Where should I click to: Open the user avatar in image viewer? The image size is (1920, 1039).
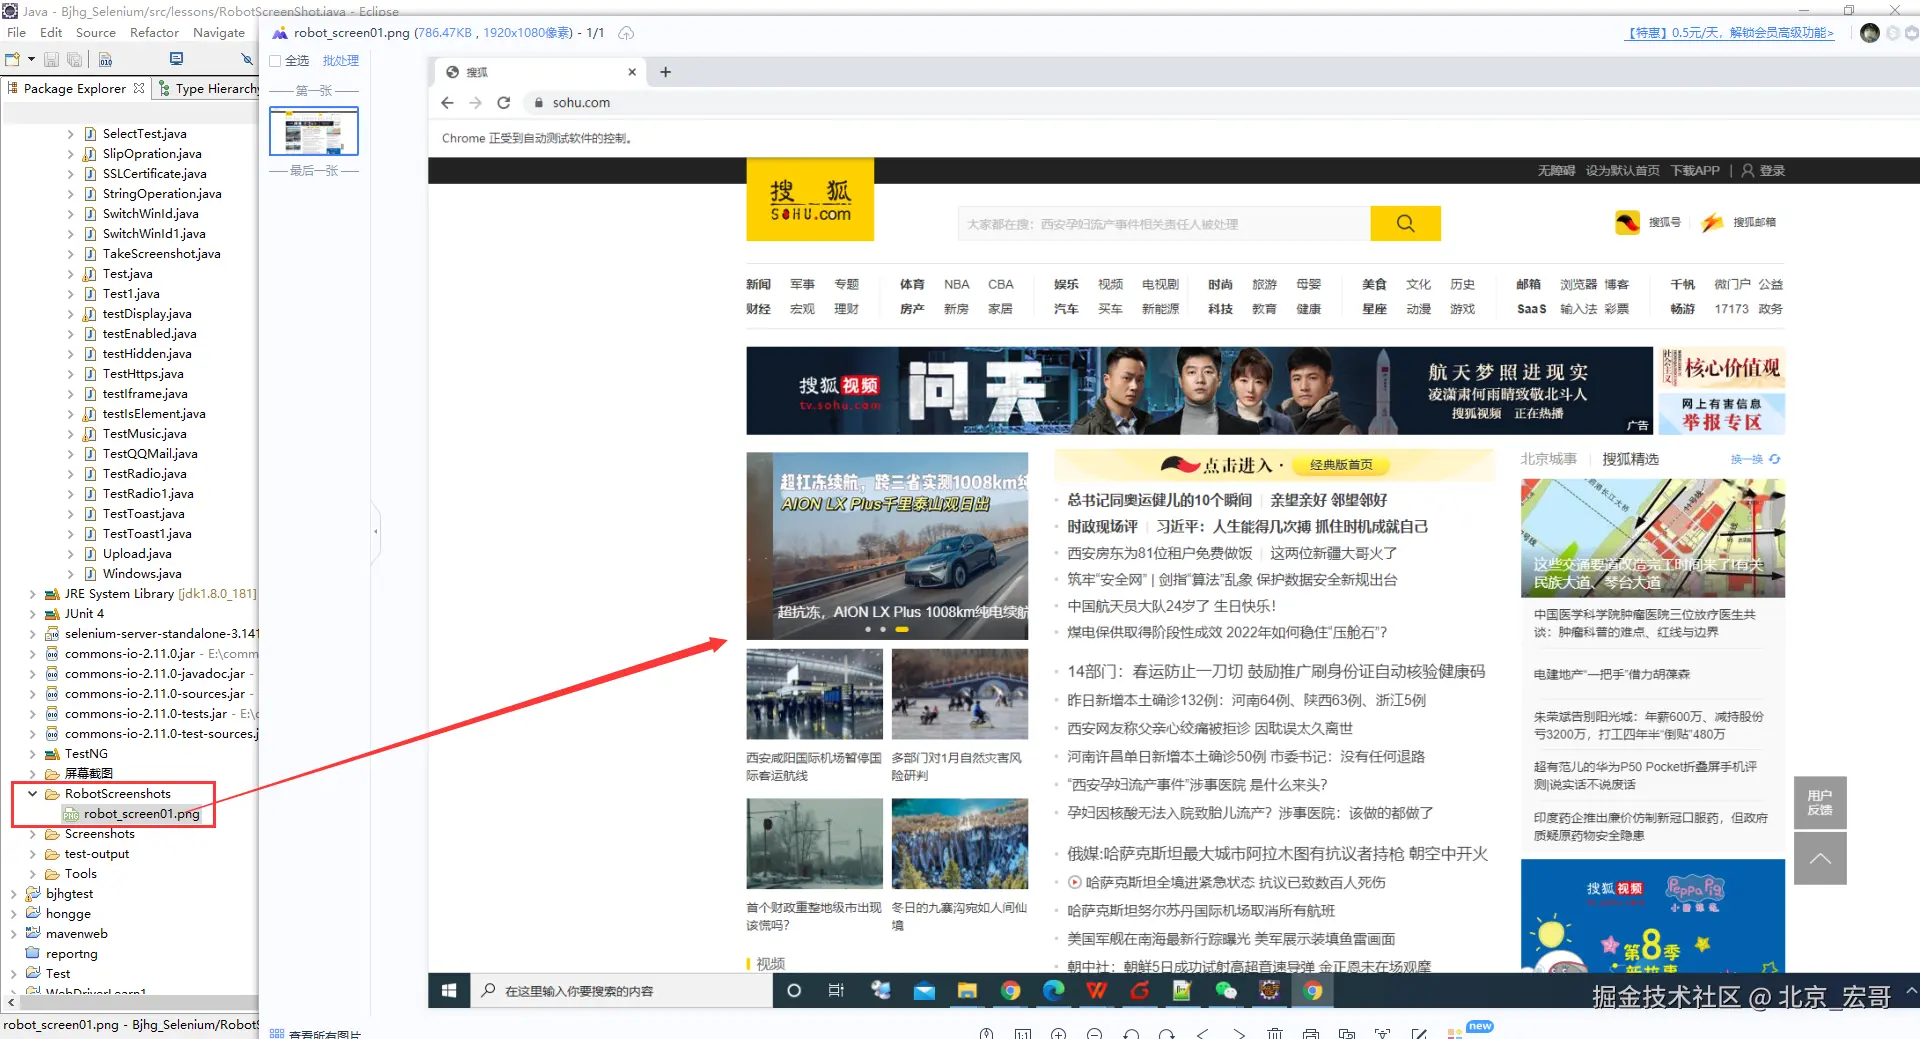coord(1869,33)
